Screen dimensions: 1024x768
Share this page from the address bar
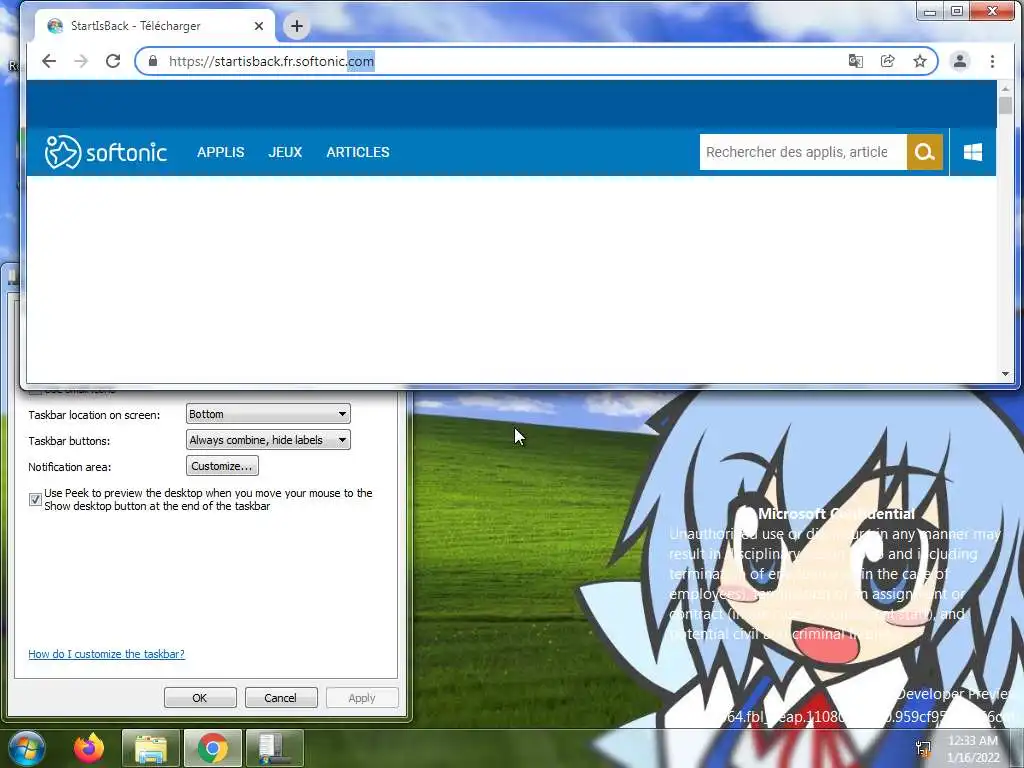click(888, 61)
